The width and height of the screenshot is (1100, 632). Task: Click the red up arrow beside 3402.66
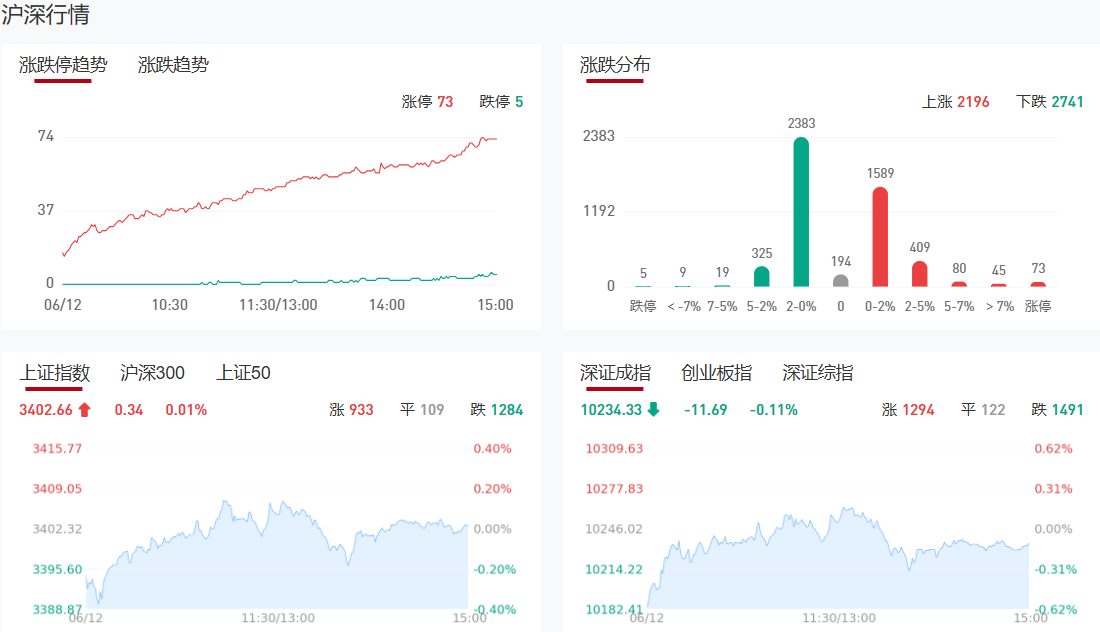click(84, 410)
